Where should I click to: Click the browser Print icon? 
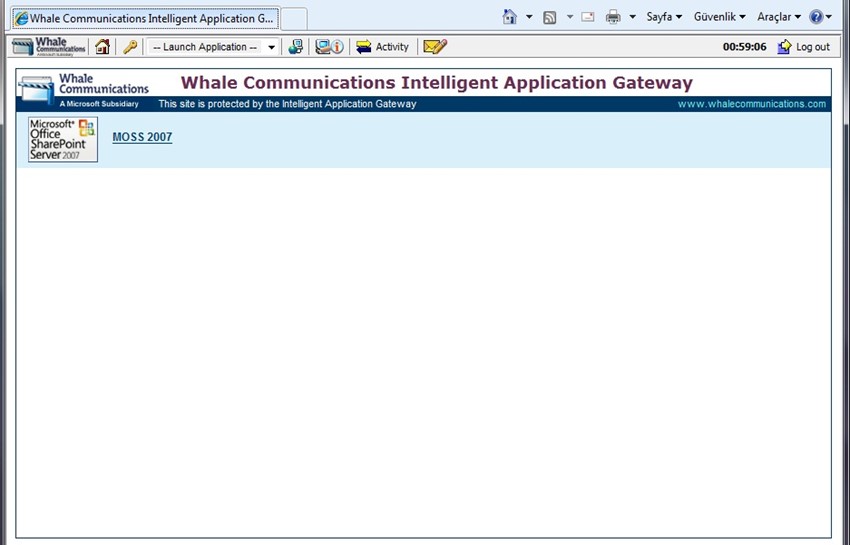613,17
